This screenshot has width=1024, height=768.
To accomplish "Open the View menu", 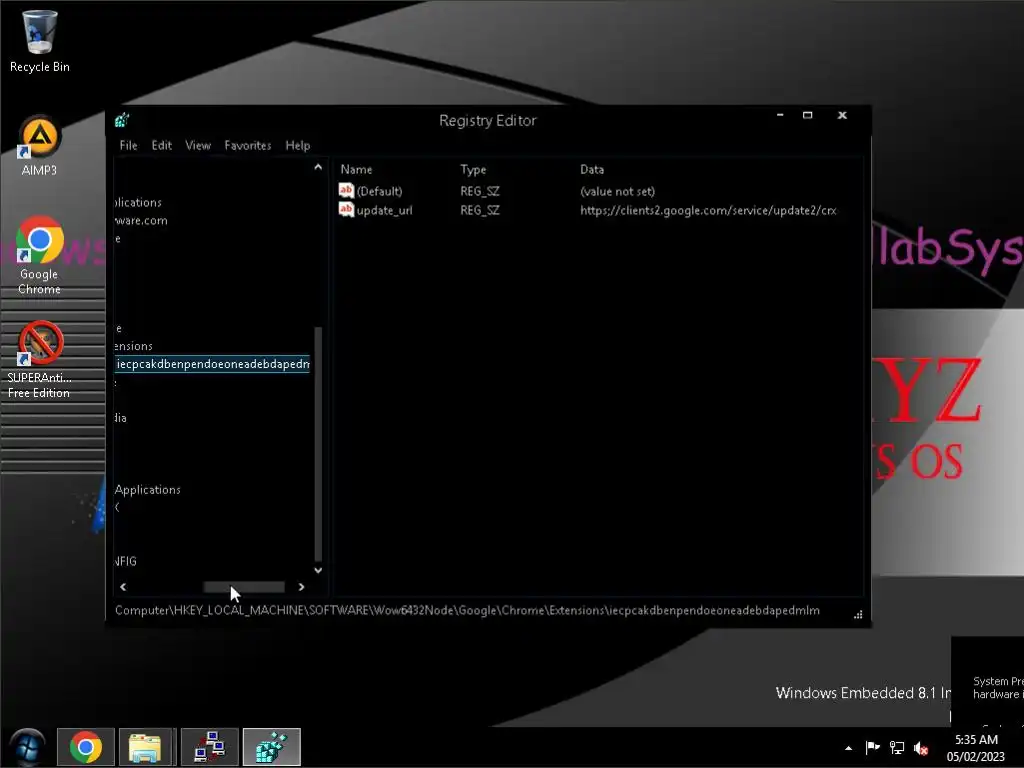I will [198, 145].
